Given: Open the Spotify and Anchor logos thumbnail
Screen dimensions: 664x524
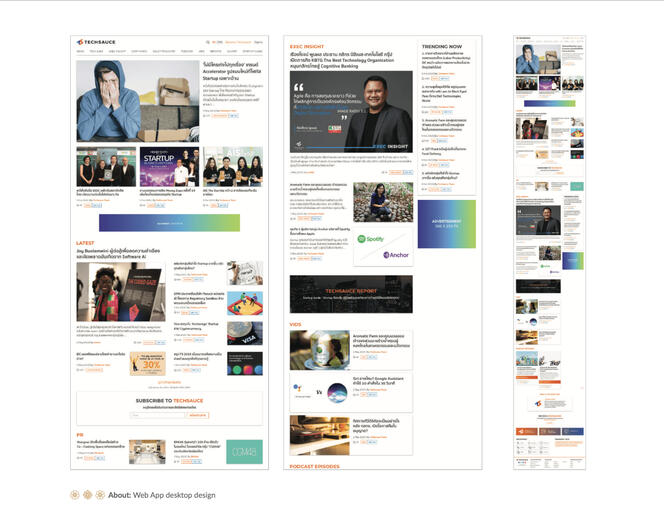Looking at the screenshot, I should [383, 247].
